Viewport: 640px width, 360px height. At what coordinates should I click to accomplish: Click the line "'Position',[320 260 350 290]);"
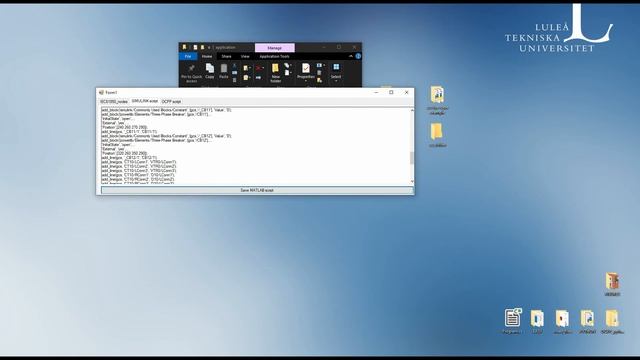point(124,153)
